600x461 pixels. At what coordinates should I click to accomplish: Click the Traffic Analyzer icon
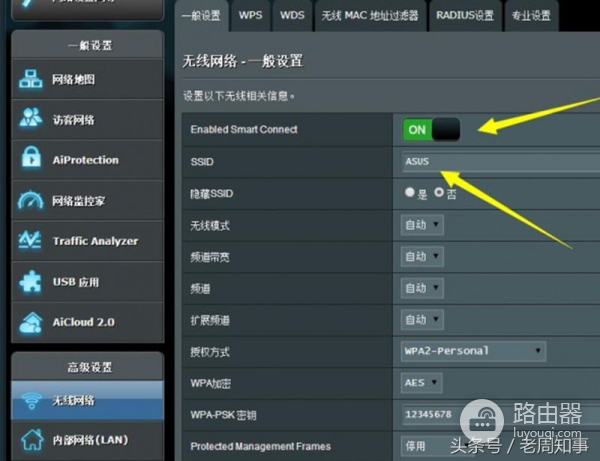click(31, 241)
